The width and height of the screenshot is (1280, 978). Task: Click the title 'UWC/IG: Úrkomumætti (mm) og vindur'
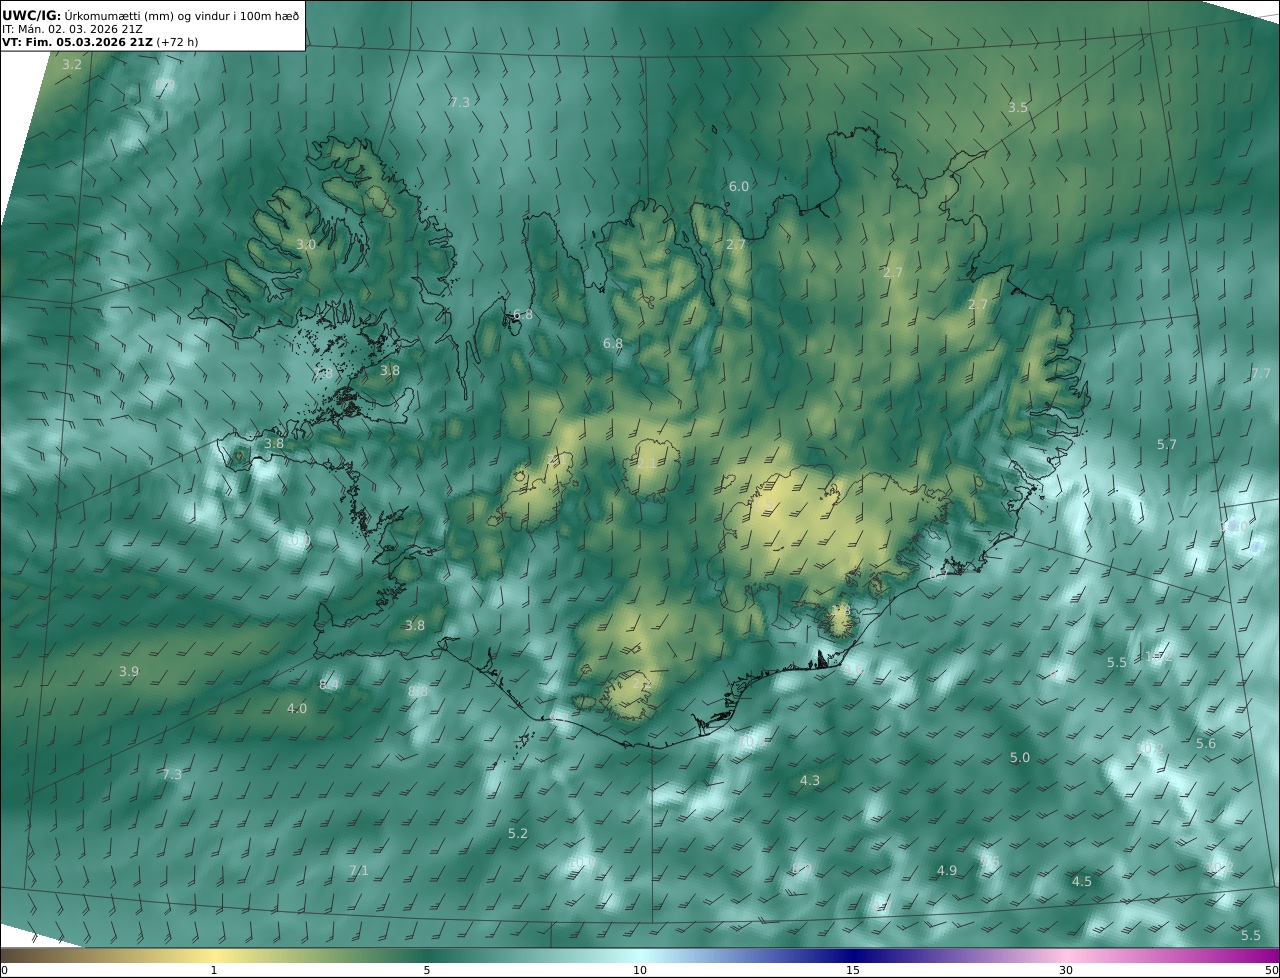[150, 15]
